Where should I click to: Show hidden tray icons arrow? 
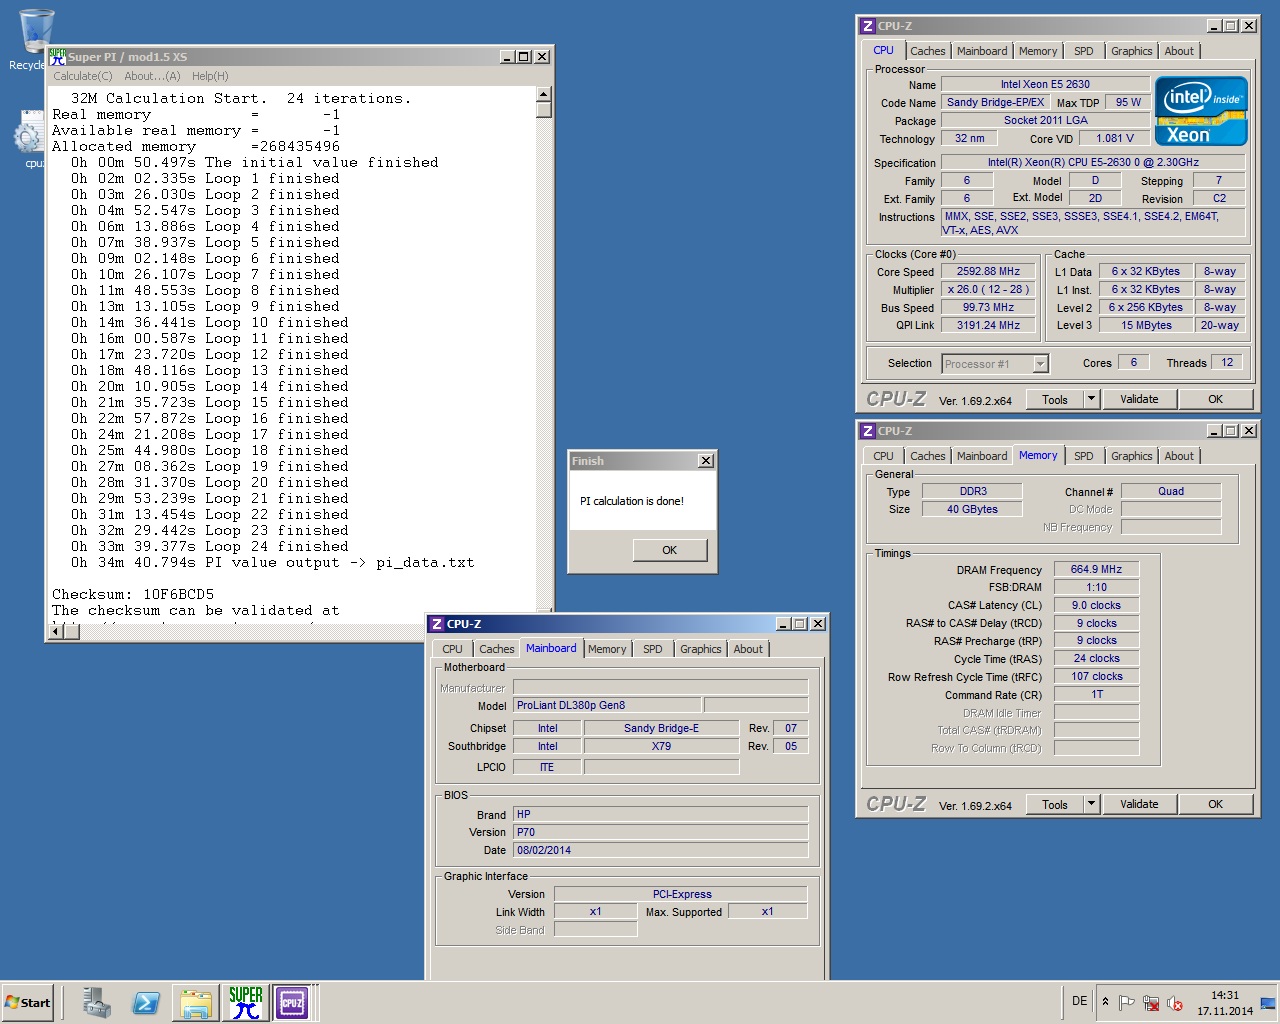(1105, 1001)
